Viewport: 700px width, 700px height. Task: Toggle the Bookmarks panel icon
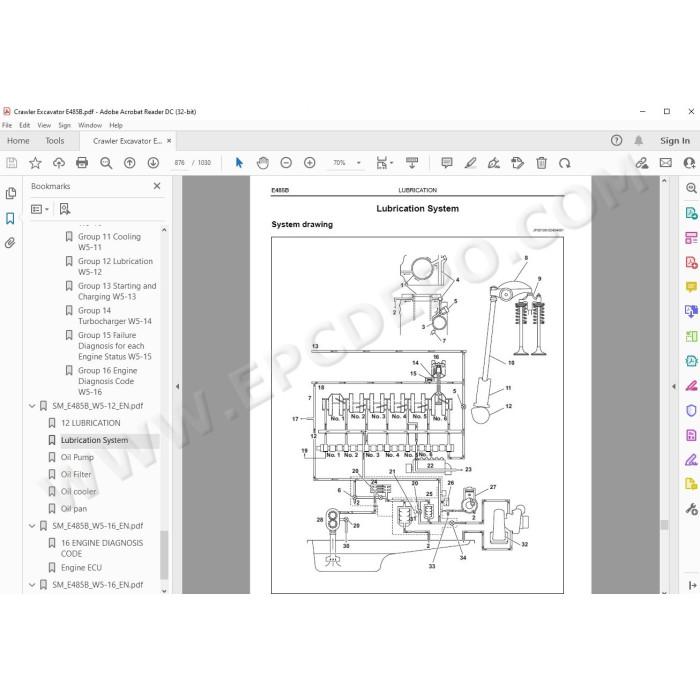[10, 218]
